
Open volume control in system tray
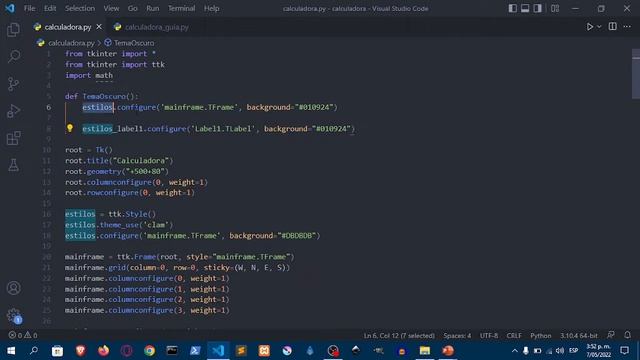(560, 351)
